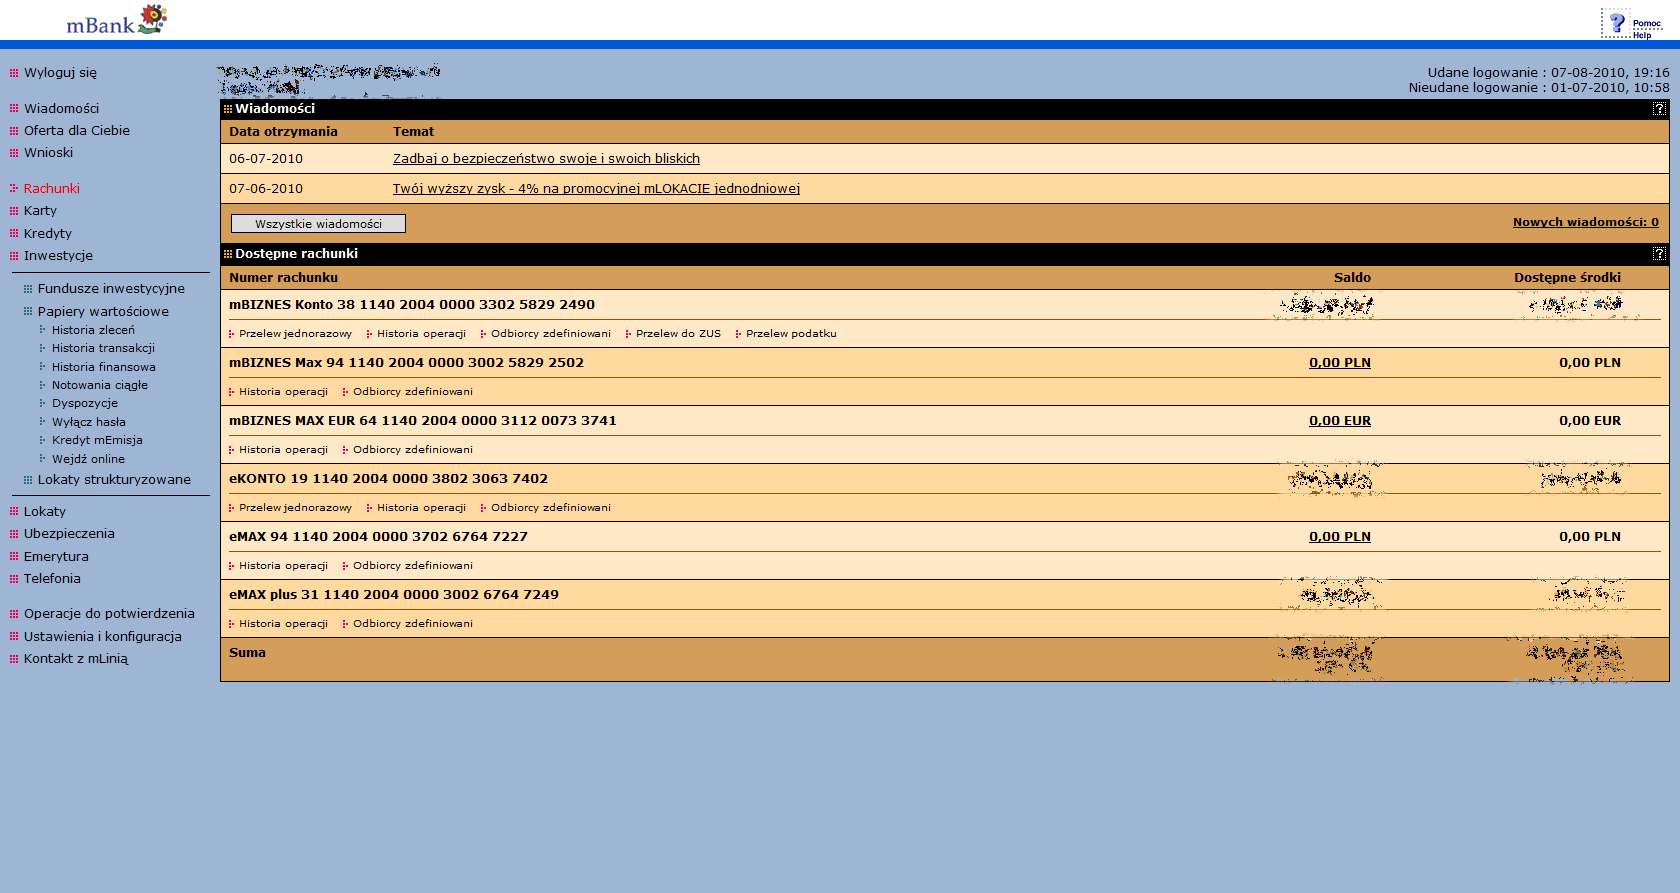The width and height of the screenshot is (1680, 893).
Task: Open the Ubezpieczenia section
Action: (x=69, y=534)
